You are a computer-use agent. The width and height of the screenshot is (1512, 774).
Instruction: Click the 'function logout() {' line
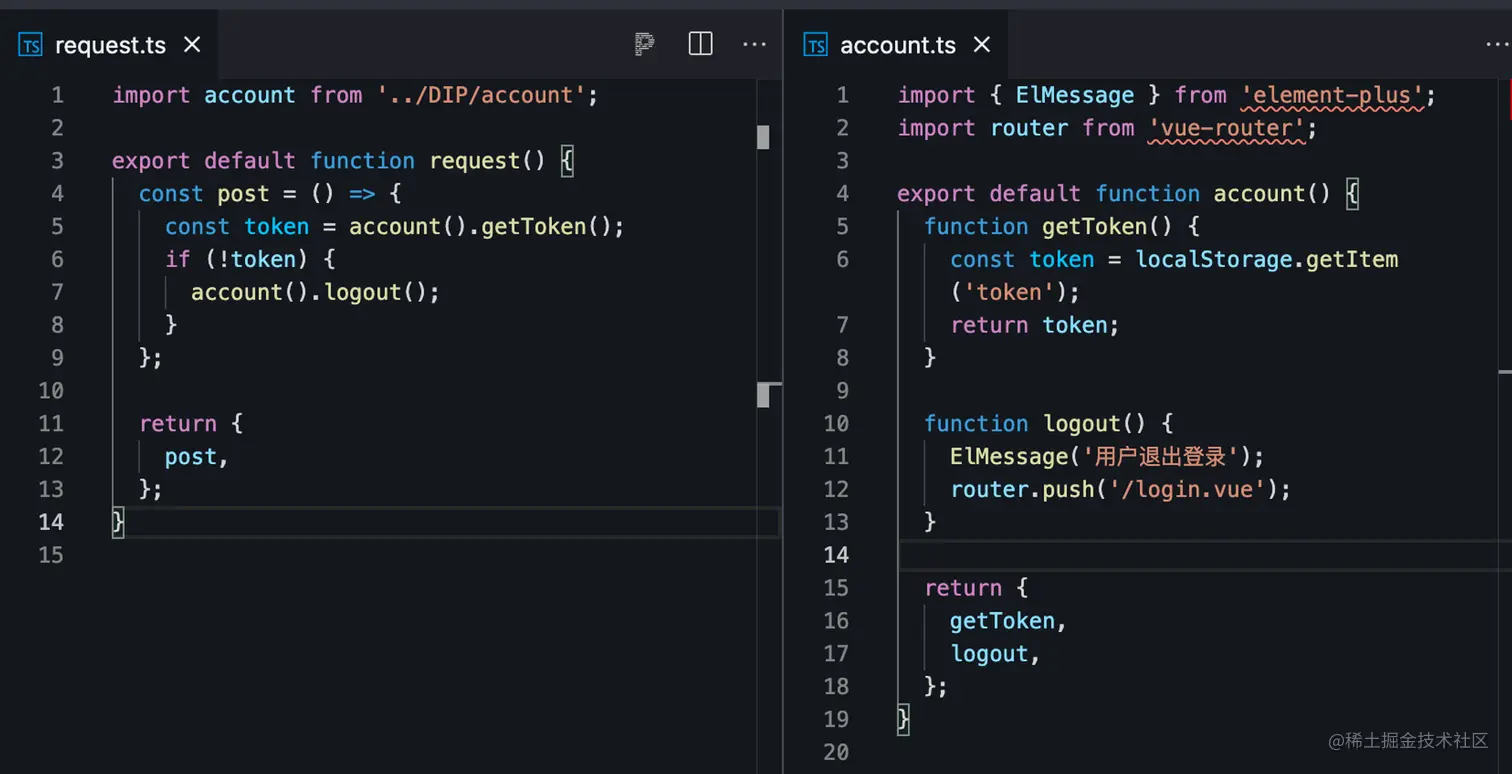click(x=1048, y=424)
